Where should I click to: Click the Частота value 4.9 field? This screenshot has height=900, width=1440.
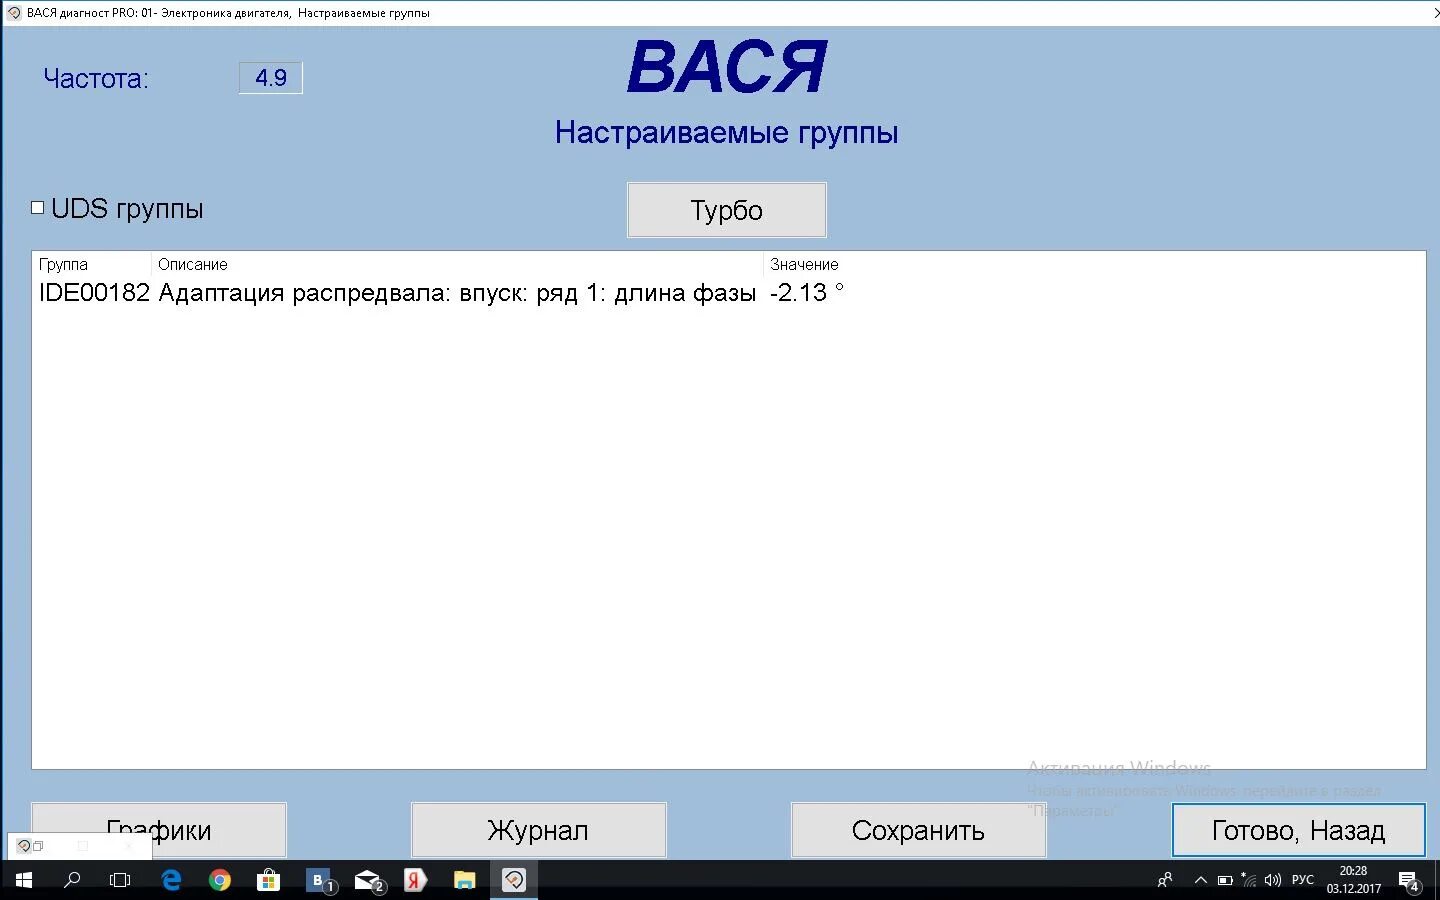click(x=271, y=78)
